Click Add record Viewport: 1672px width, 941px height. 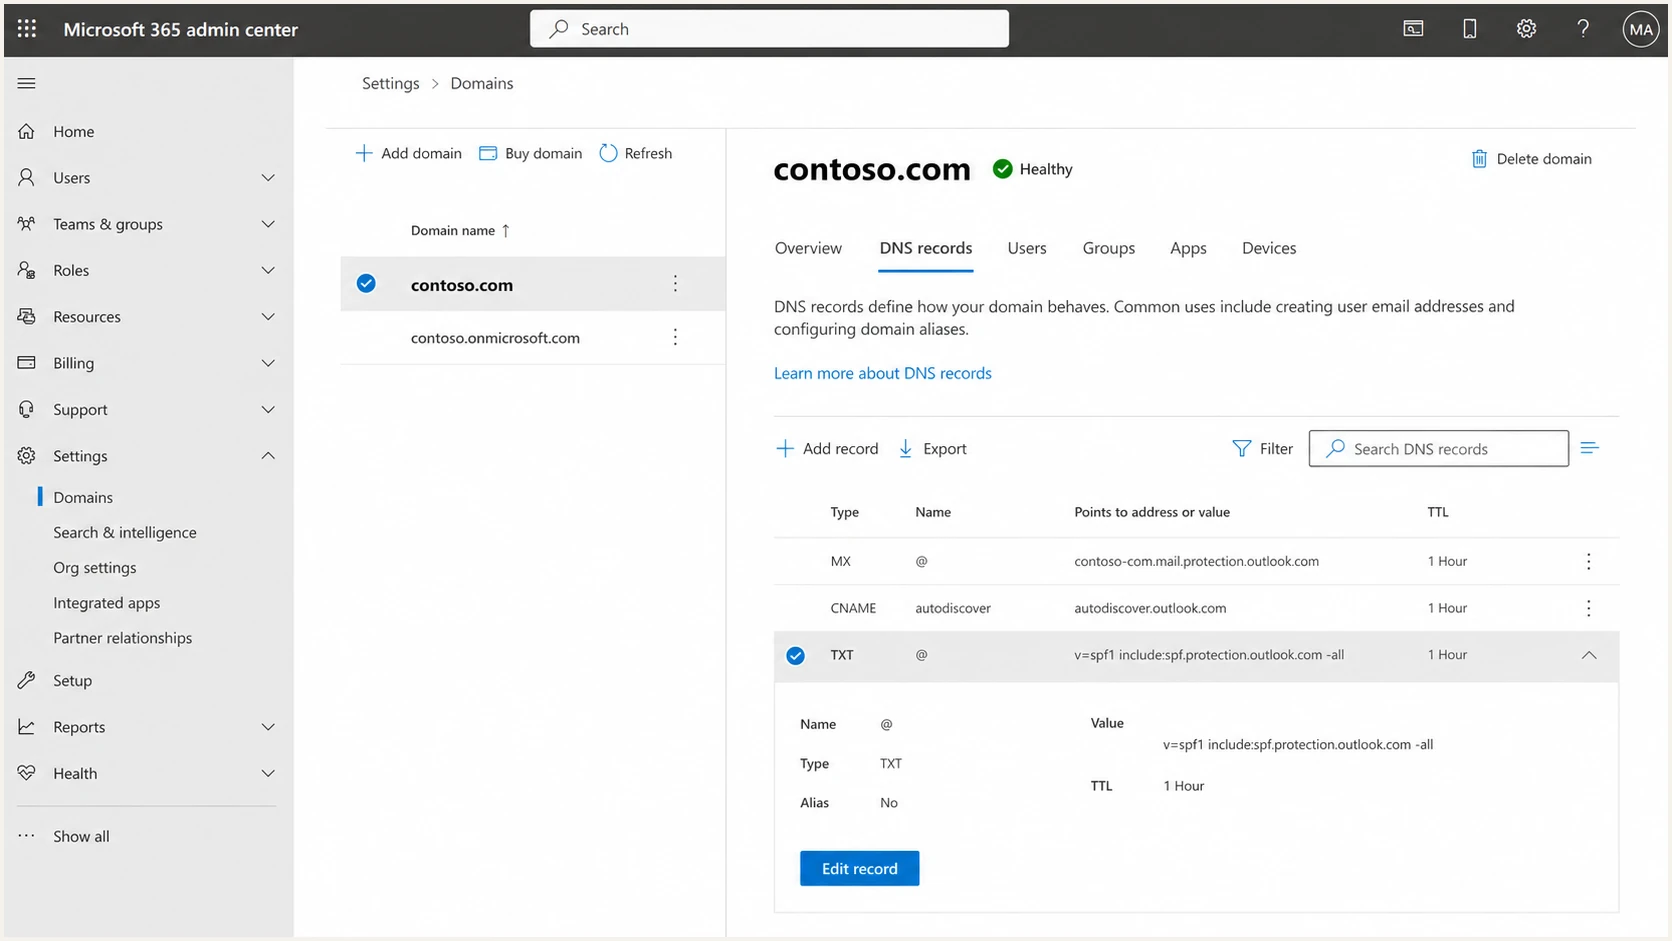(x=827, y=448)
